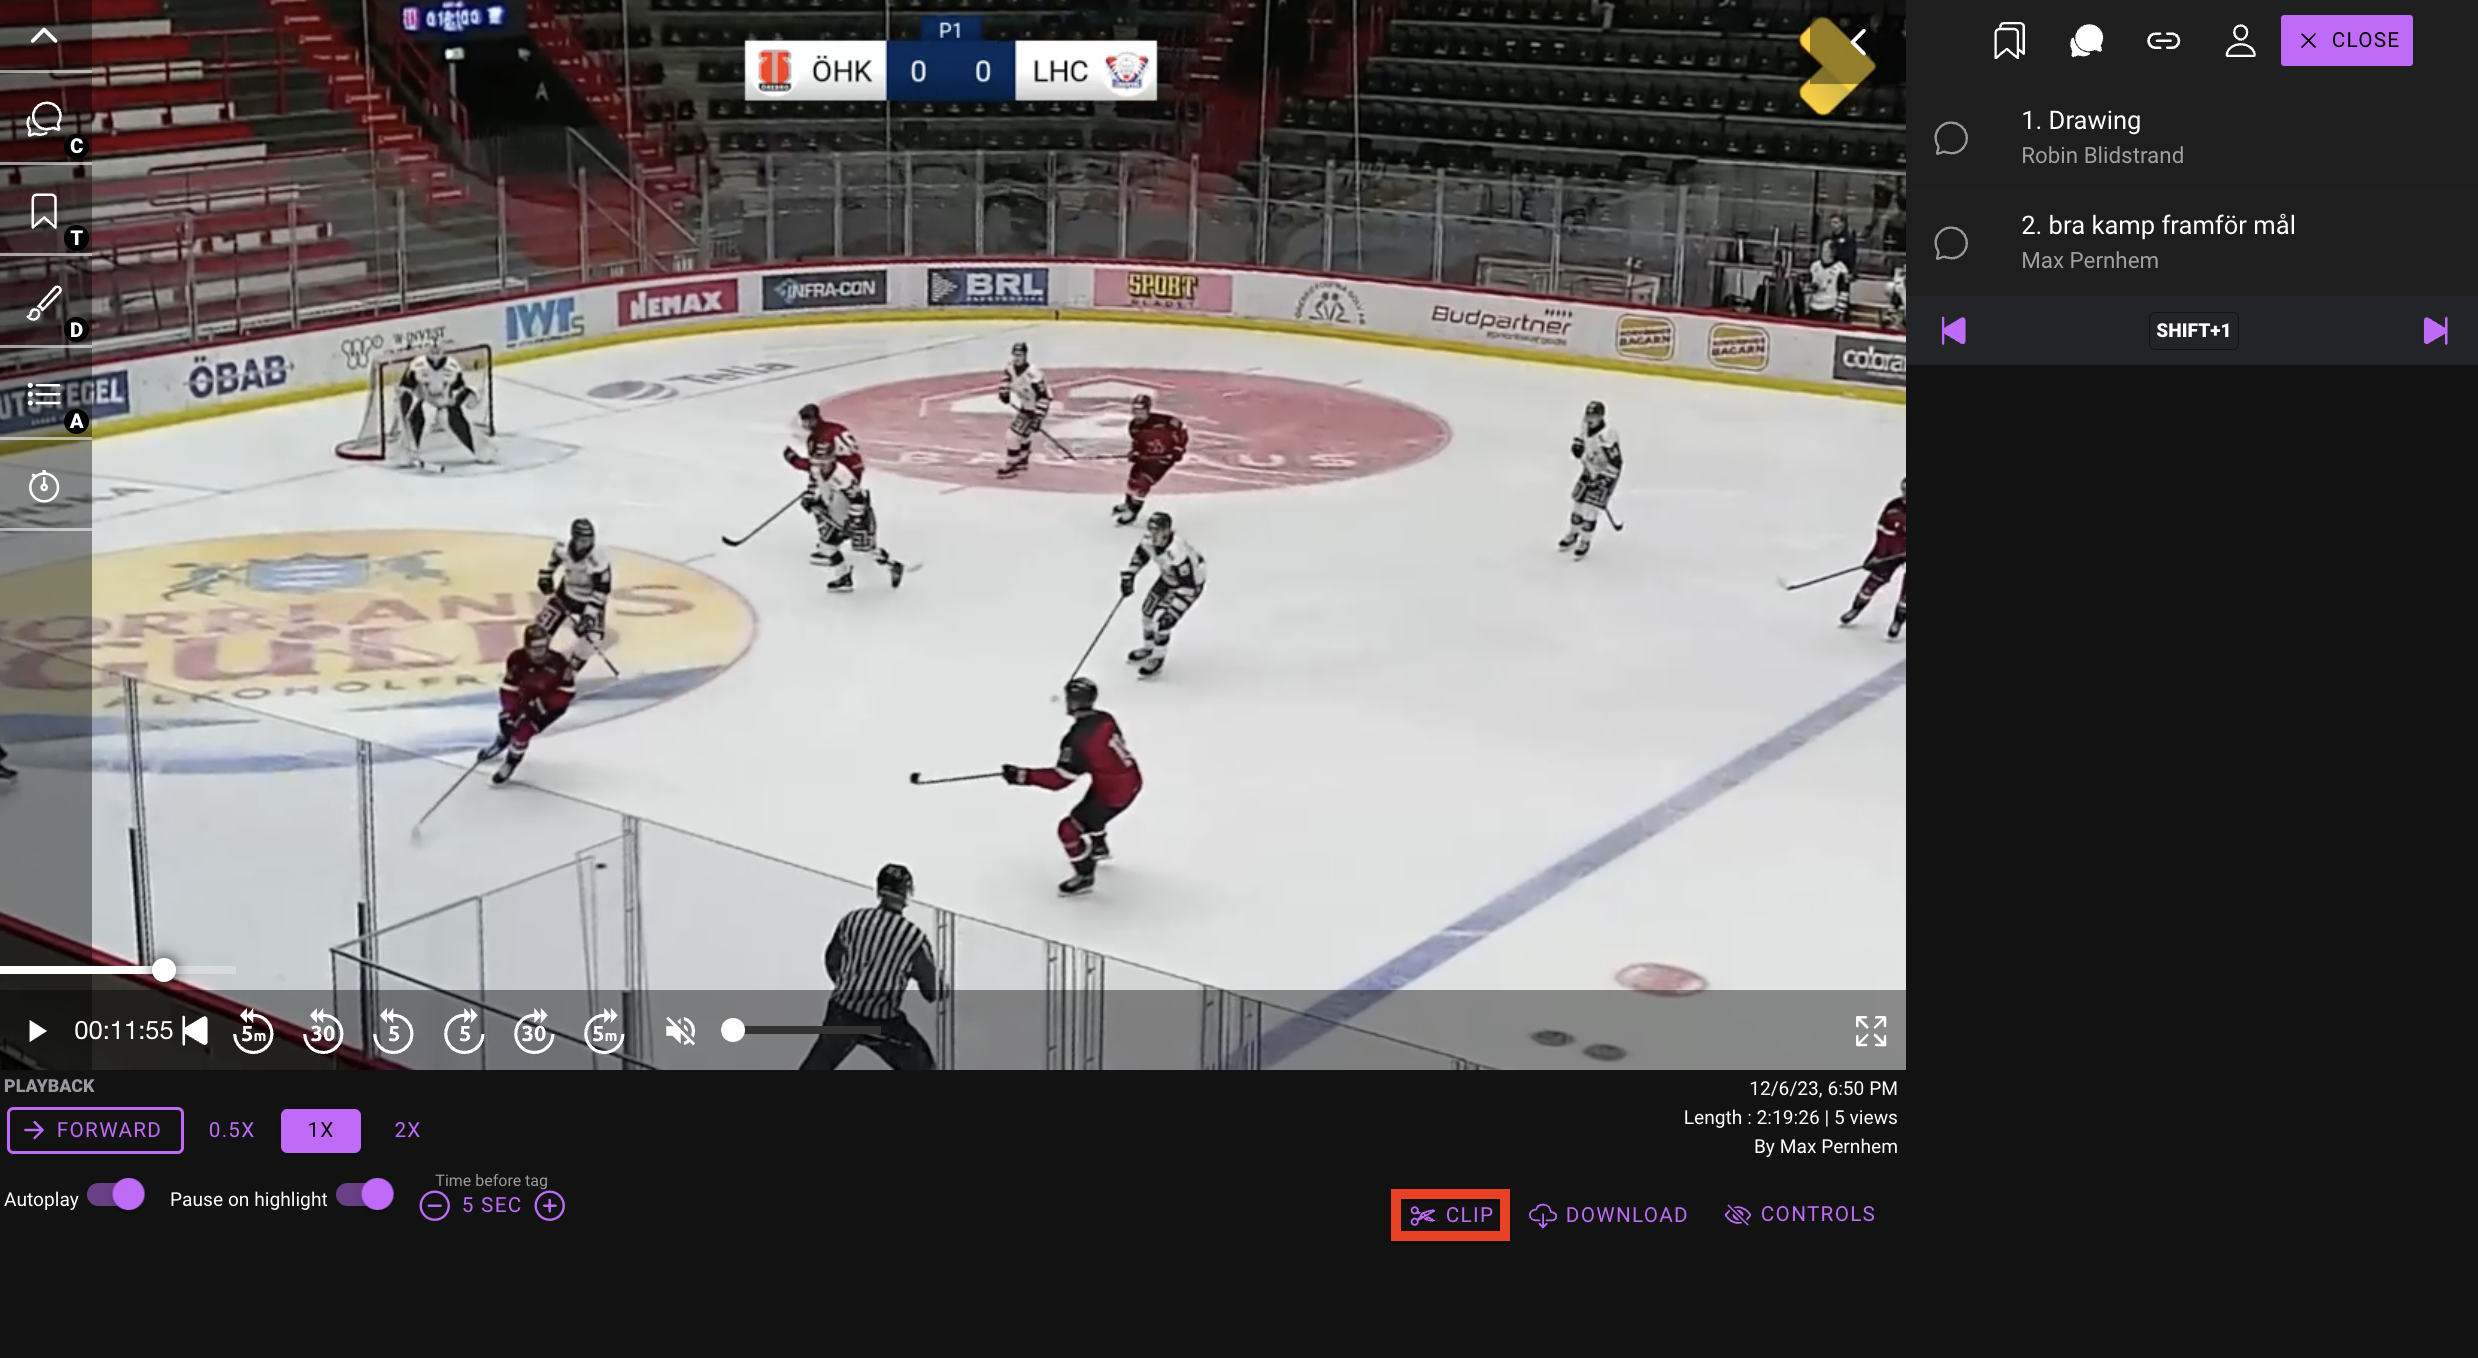Screen dimensions: 2478x1358
Task: Collapse side panel with left chevron
Action: pyautogui.click(x=1858, y=41)
